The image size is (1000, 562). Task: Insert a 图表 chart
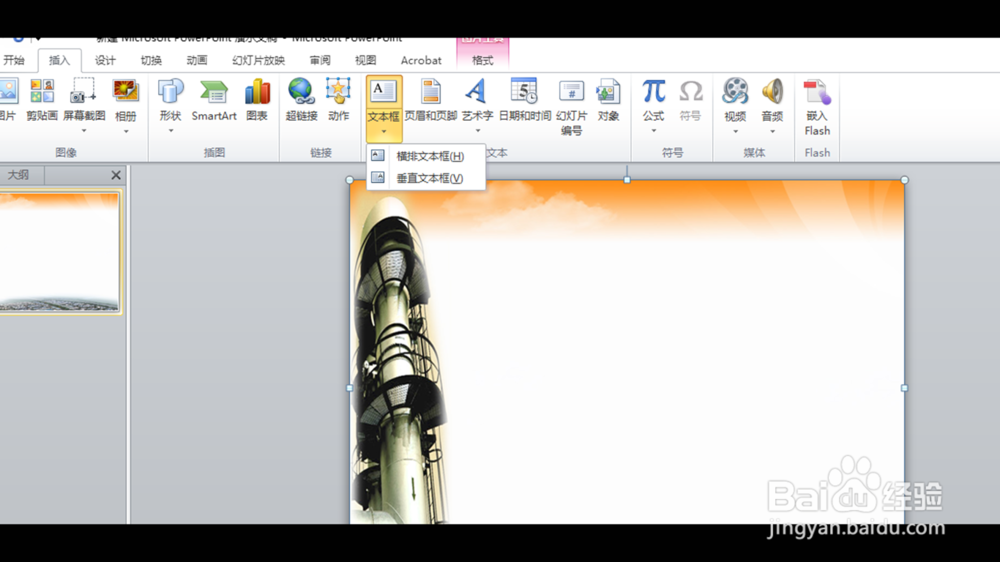tap(257, 100)
